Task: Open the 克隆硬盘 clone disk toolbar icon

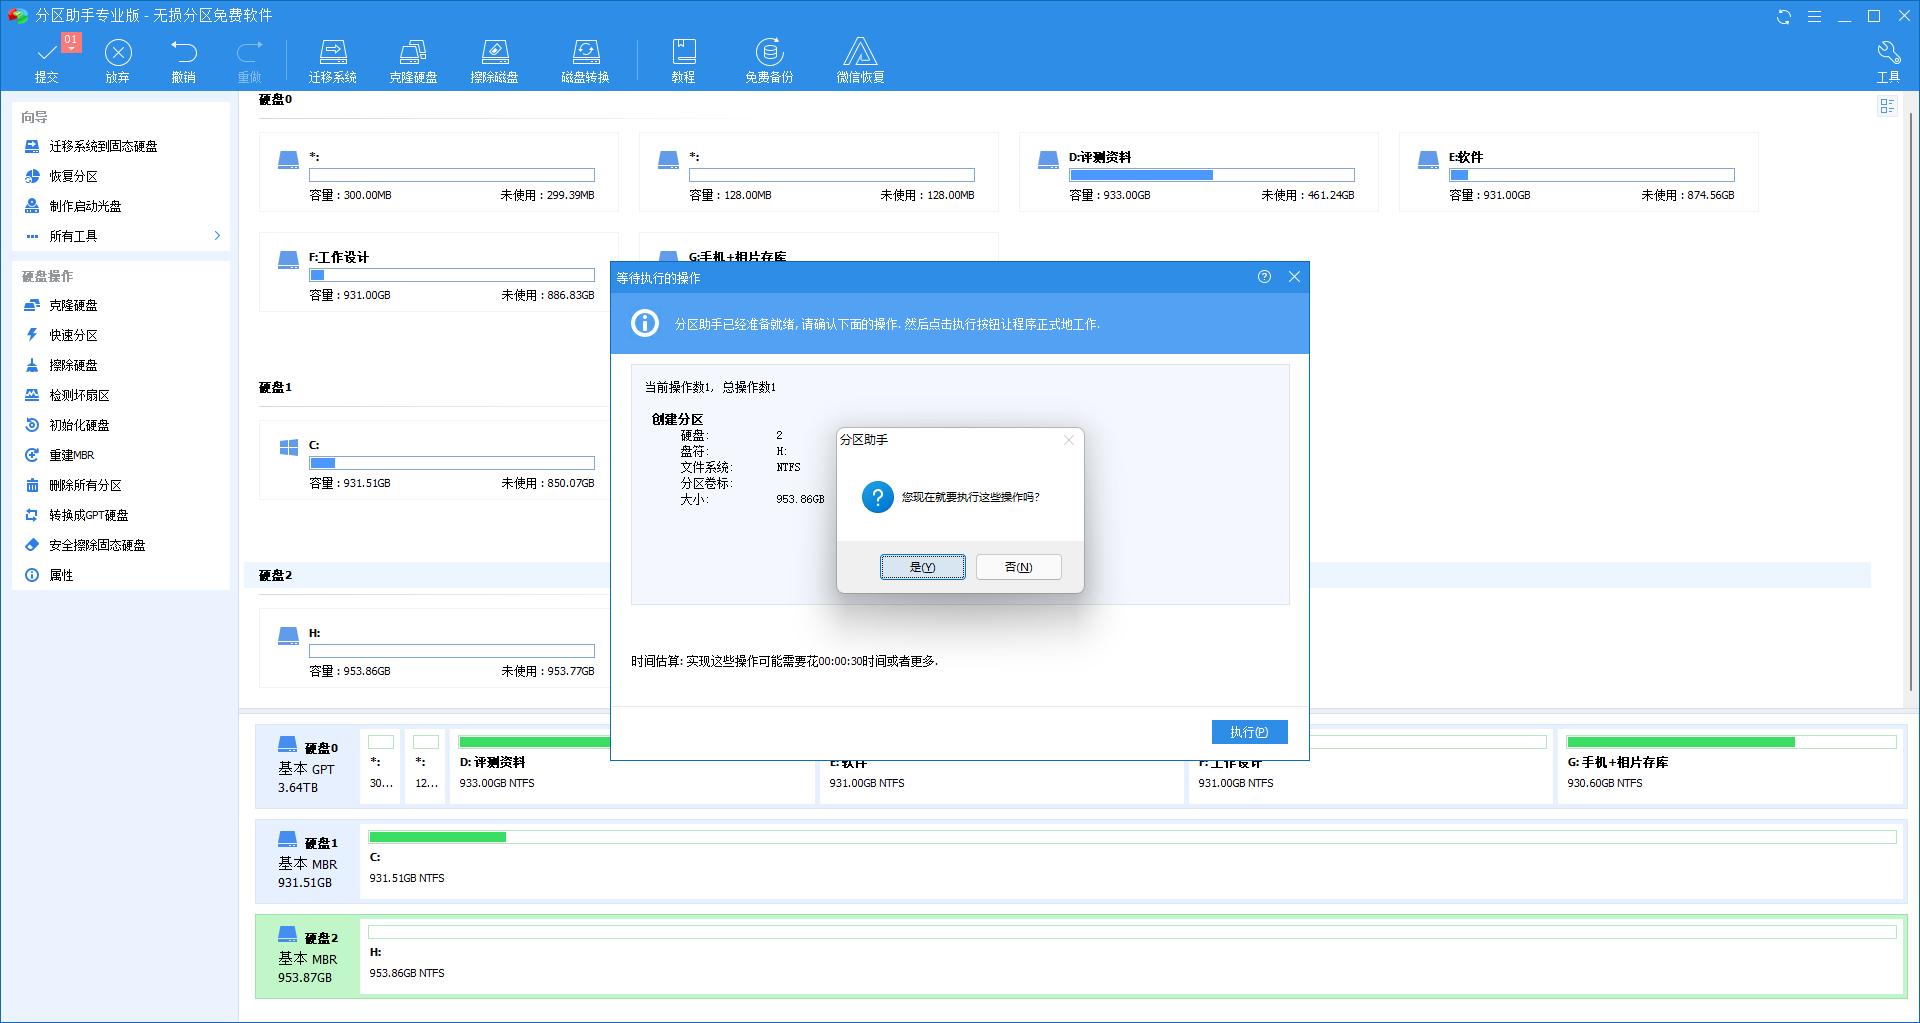Action: coord(413,53)
